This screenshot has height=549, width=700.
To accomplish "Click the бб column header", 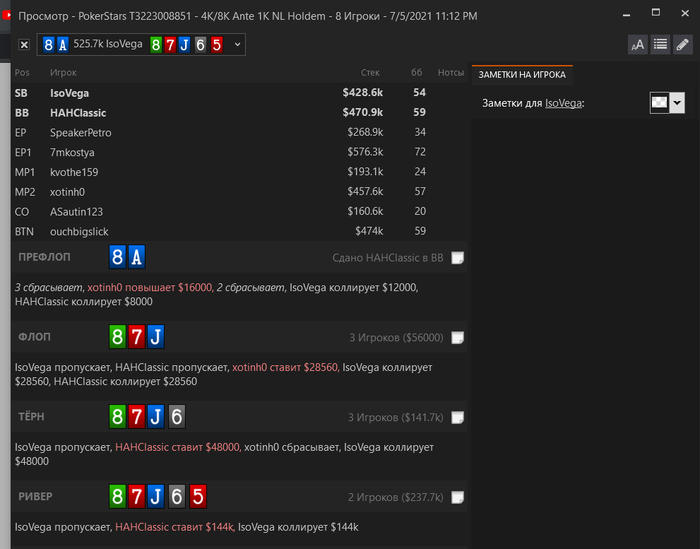I will pos(417,72).
